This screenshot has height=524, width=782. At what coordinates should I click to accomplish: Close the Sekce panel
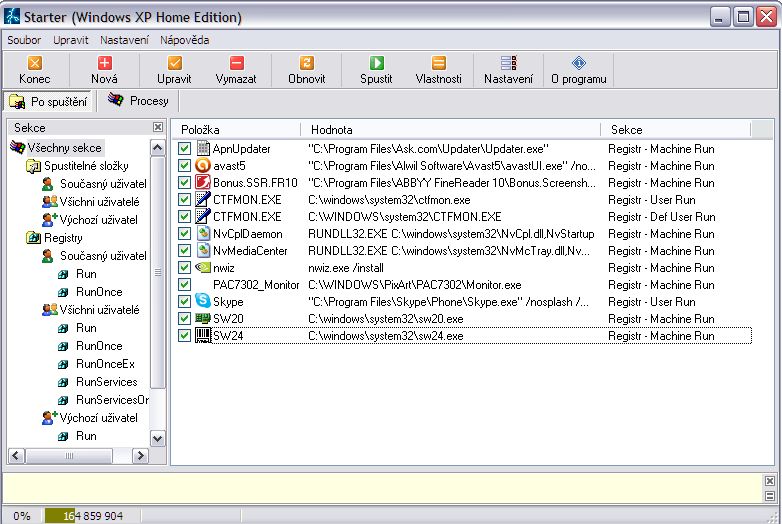(158, 127)
